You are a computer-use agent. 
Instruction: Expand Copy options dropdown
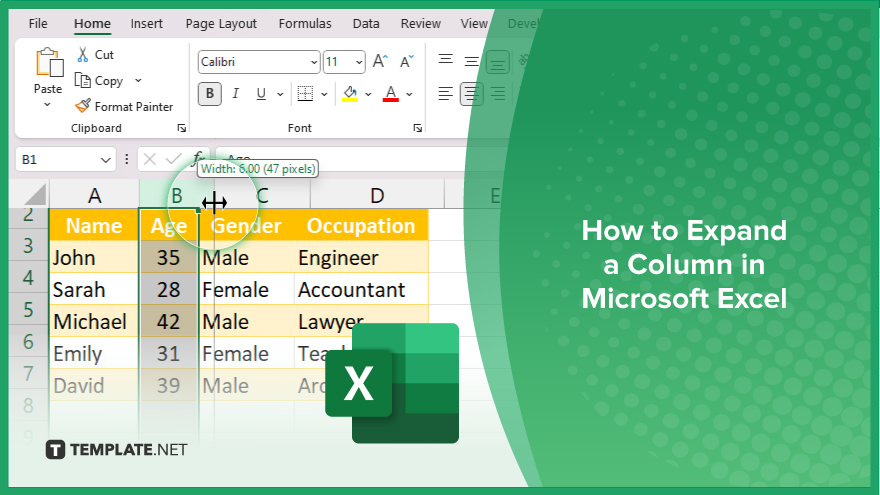click(138, 80)
